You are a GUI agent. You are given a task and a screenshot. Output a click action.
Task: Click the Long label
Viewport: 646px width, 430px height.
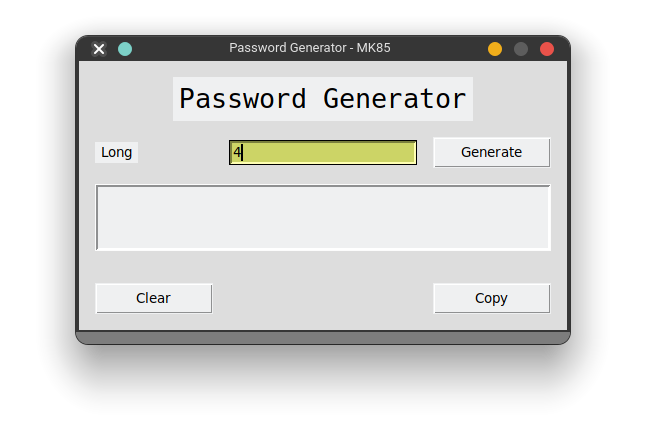[x=117, y=152]
